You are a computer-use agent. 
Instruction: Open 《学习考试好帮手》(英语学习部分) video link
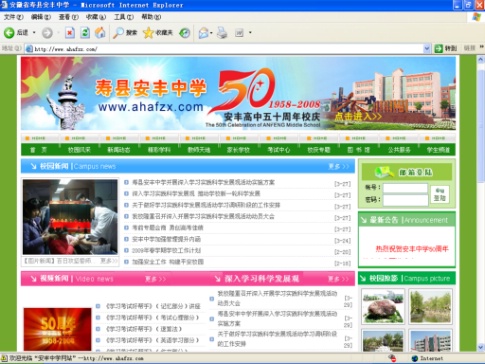(x=152, y=340)
